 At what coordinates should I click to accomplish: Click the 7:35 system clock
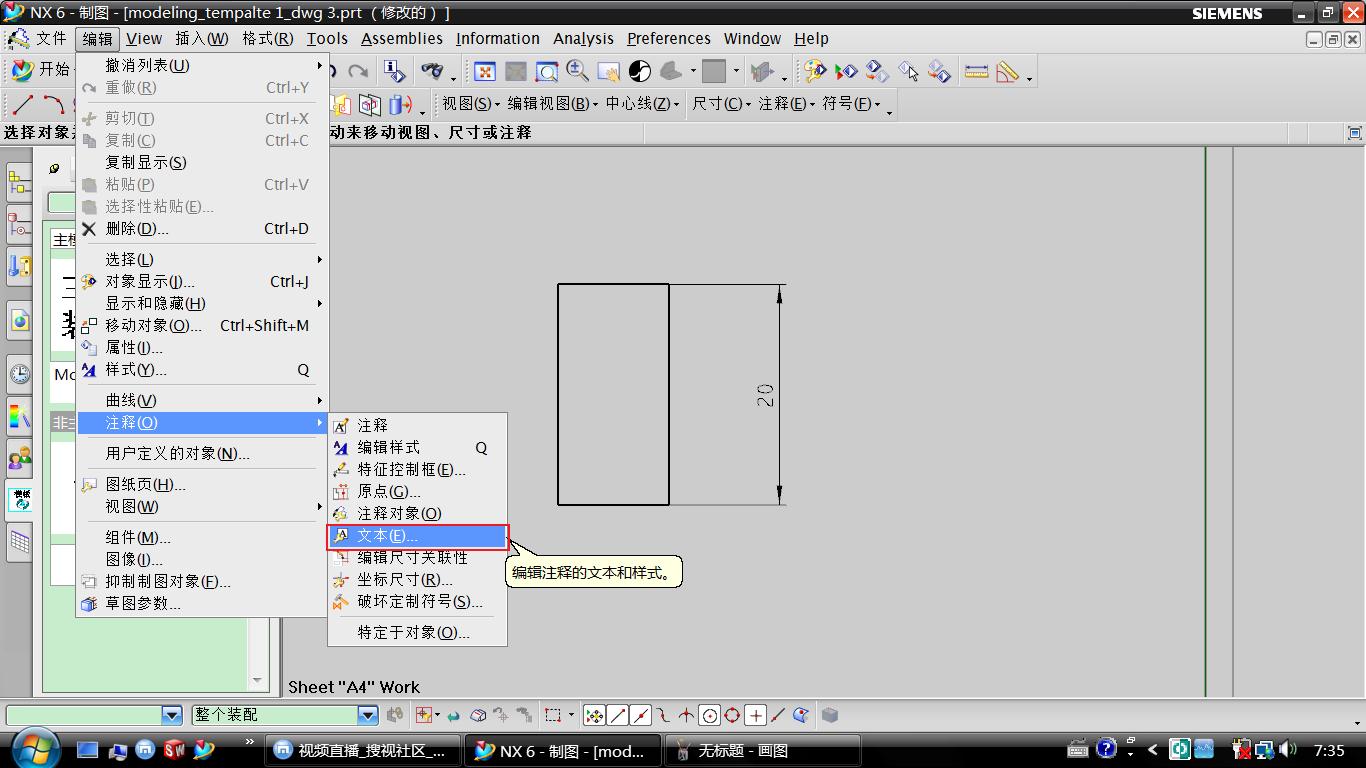tap(1329, 750)
